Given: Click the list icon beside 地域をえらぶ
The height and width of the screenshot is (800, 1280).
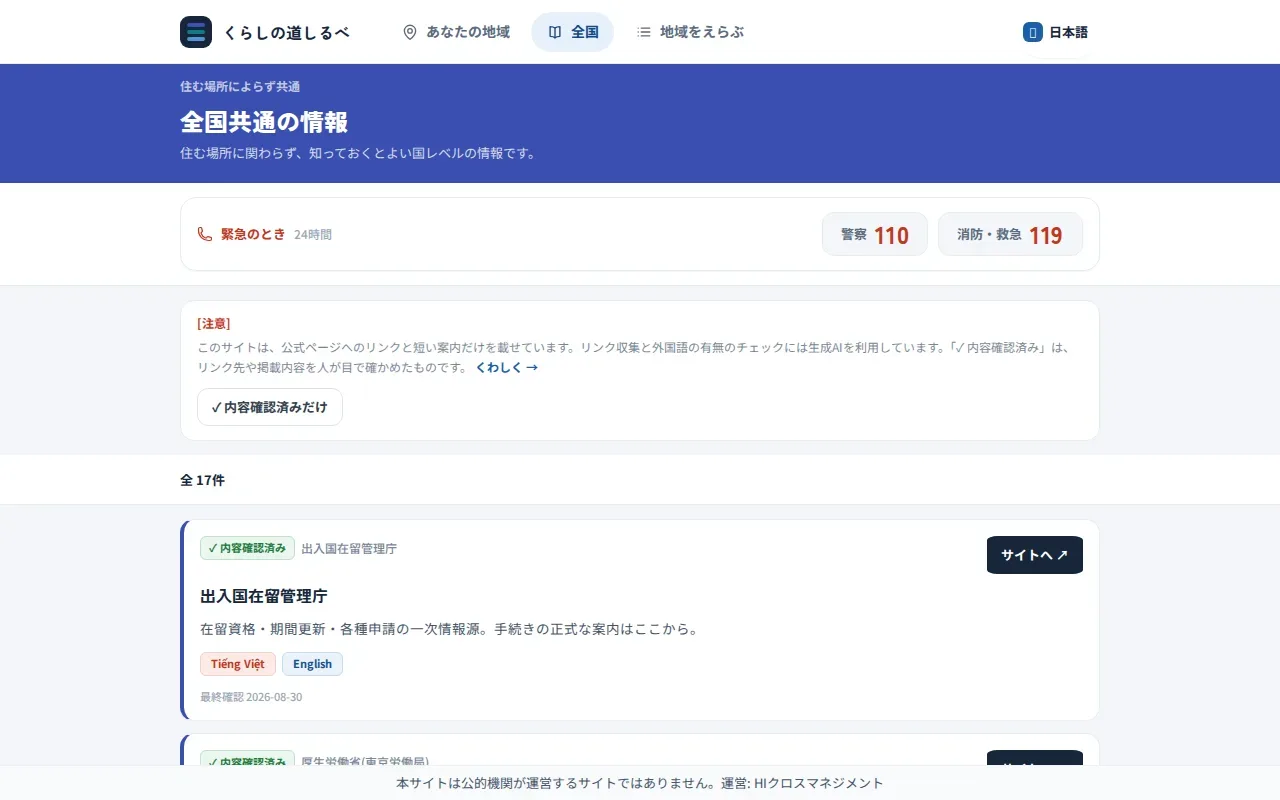Looking at the screenshot, I should click(x=644, y=32).
